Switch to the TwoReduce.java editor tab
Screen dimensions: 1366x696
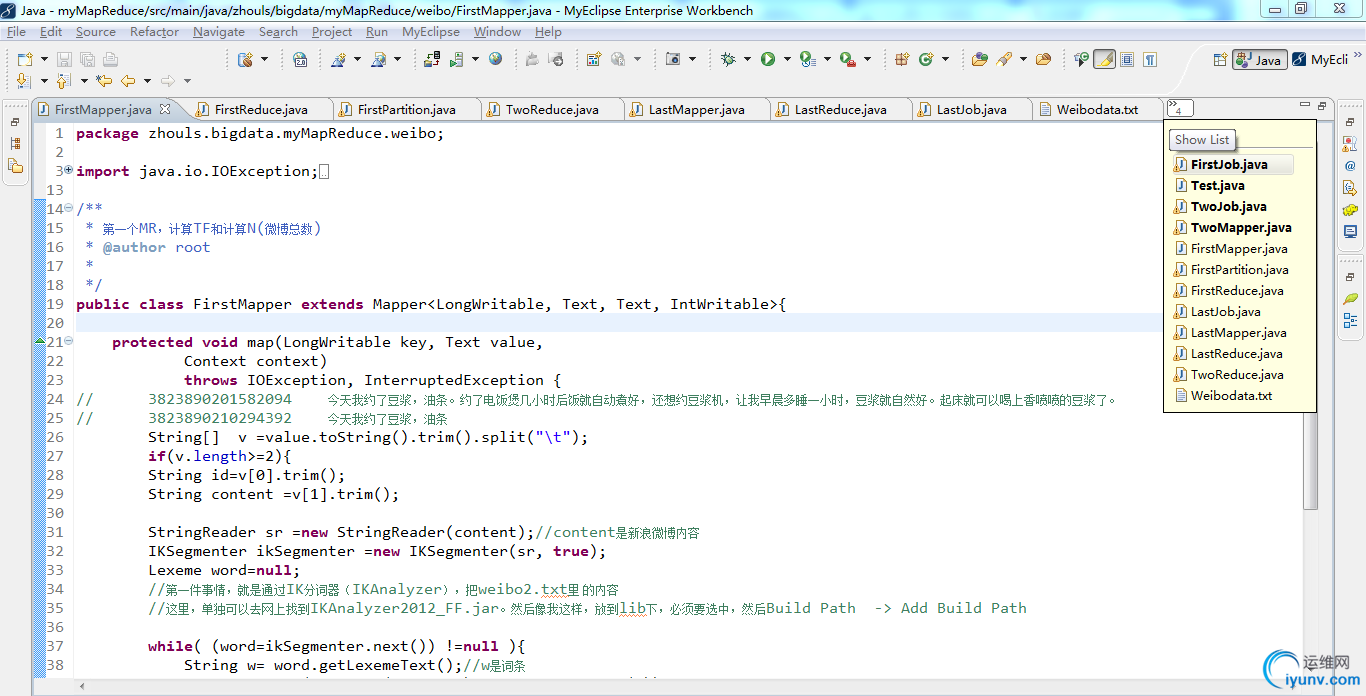click(x=552, y=110)
